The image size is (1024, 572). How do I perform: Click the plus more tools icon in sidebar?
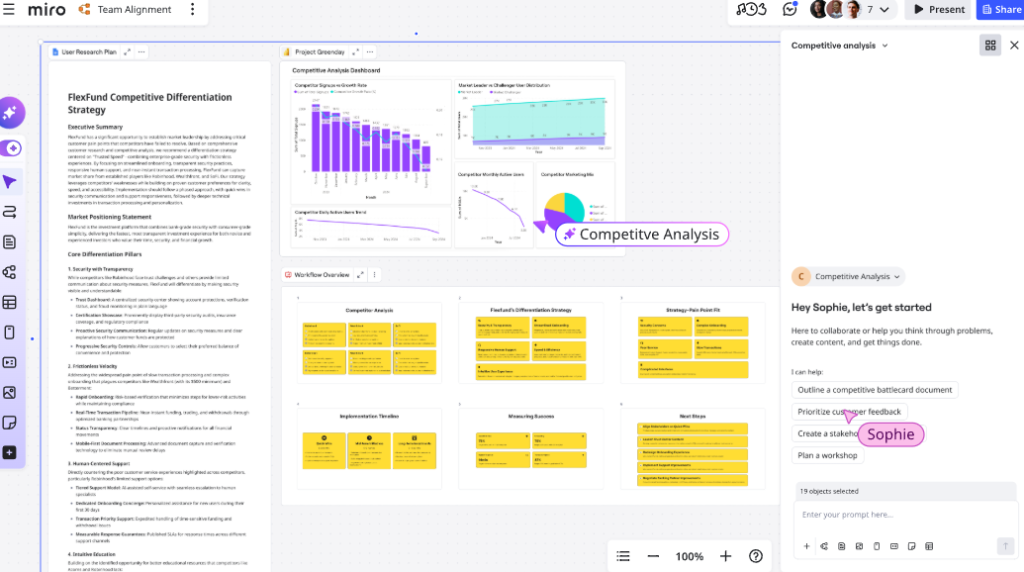10,452
